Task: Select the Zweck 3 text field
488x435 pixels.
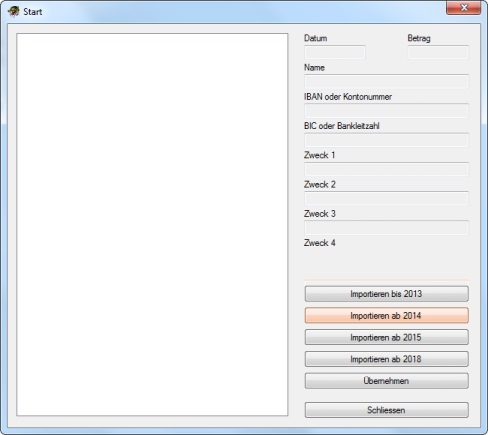Action: coord(386,228)
